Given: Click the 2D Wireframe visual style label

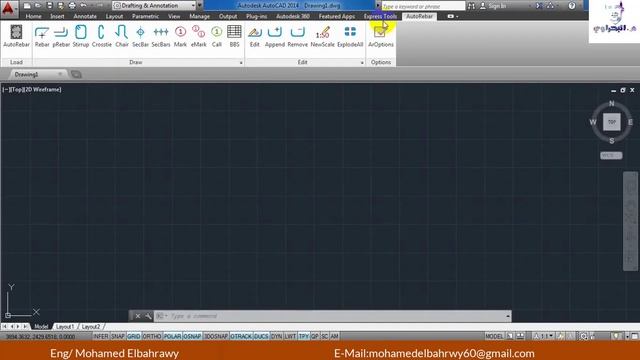Looking at the screenshot, I should coord(43,89).
